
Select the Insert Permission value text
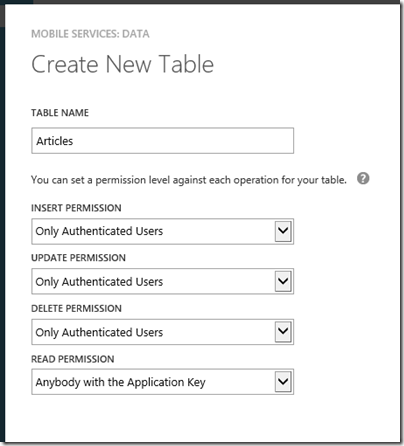pyautogui.click(x=99, y=231)
